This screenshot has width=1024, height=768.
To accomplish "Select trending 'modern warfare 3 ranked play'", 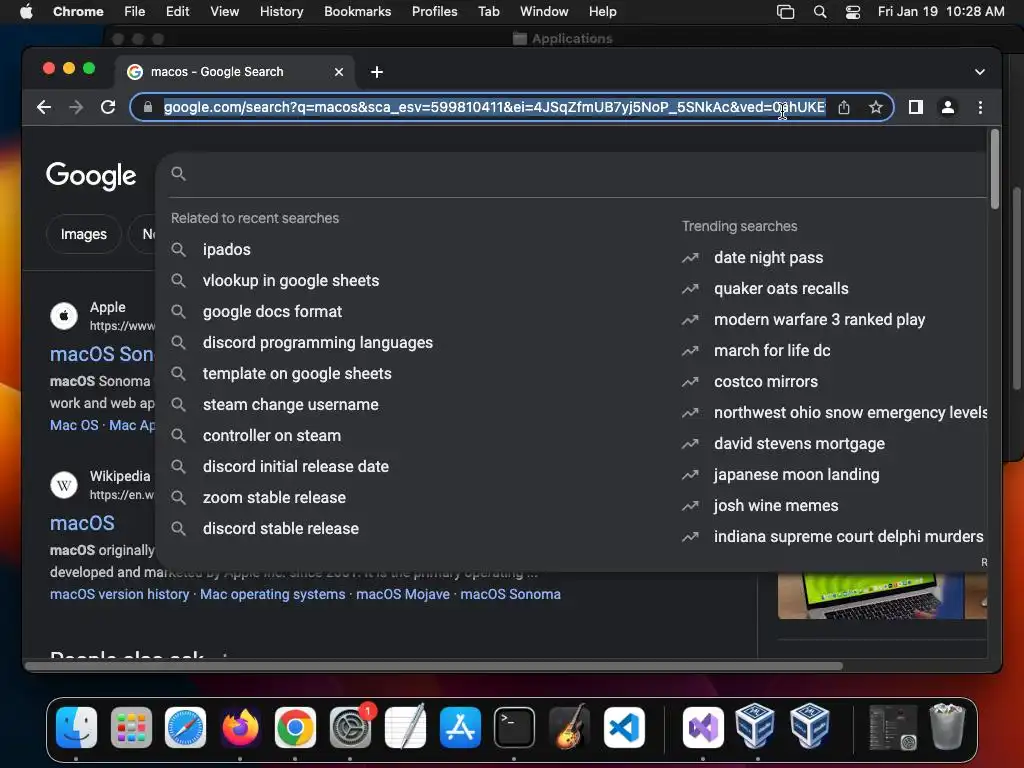I will point(819,320).
